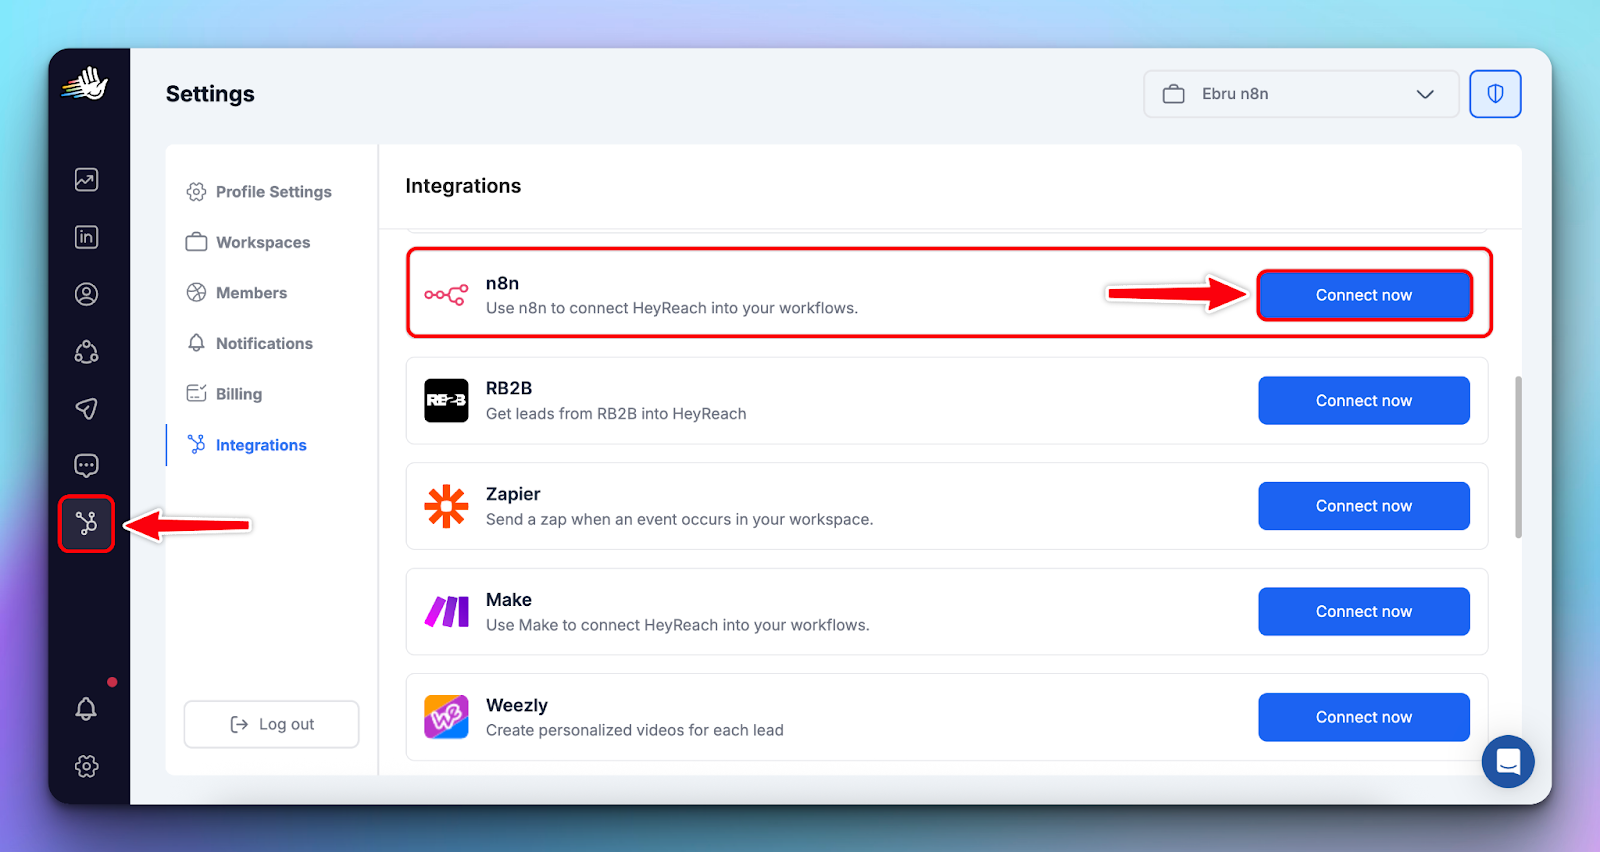Click the RB2B logo icon
Image resolution: width=1600 pixels, height=852 pixels.
[x=446, y=400]
